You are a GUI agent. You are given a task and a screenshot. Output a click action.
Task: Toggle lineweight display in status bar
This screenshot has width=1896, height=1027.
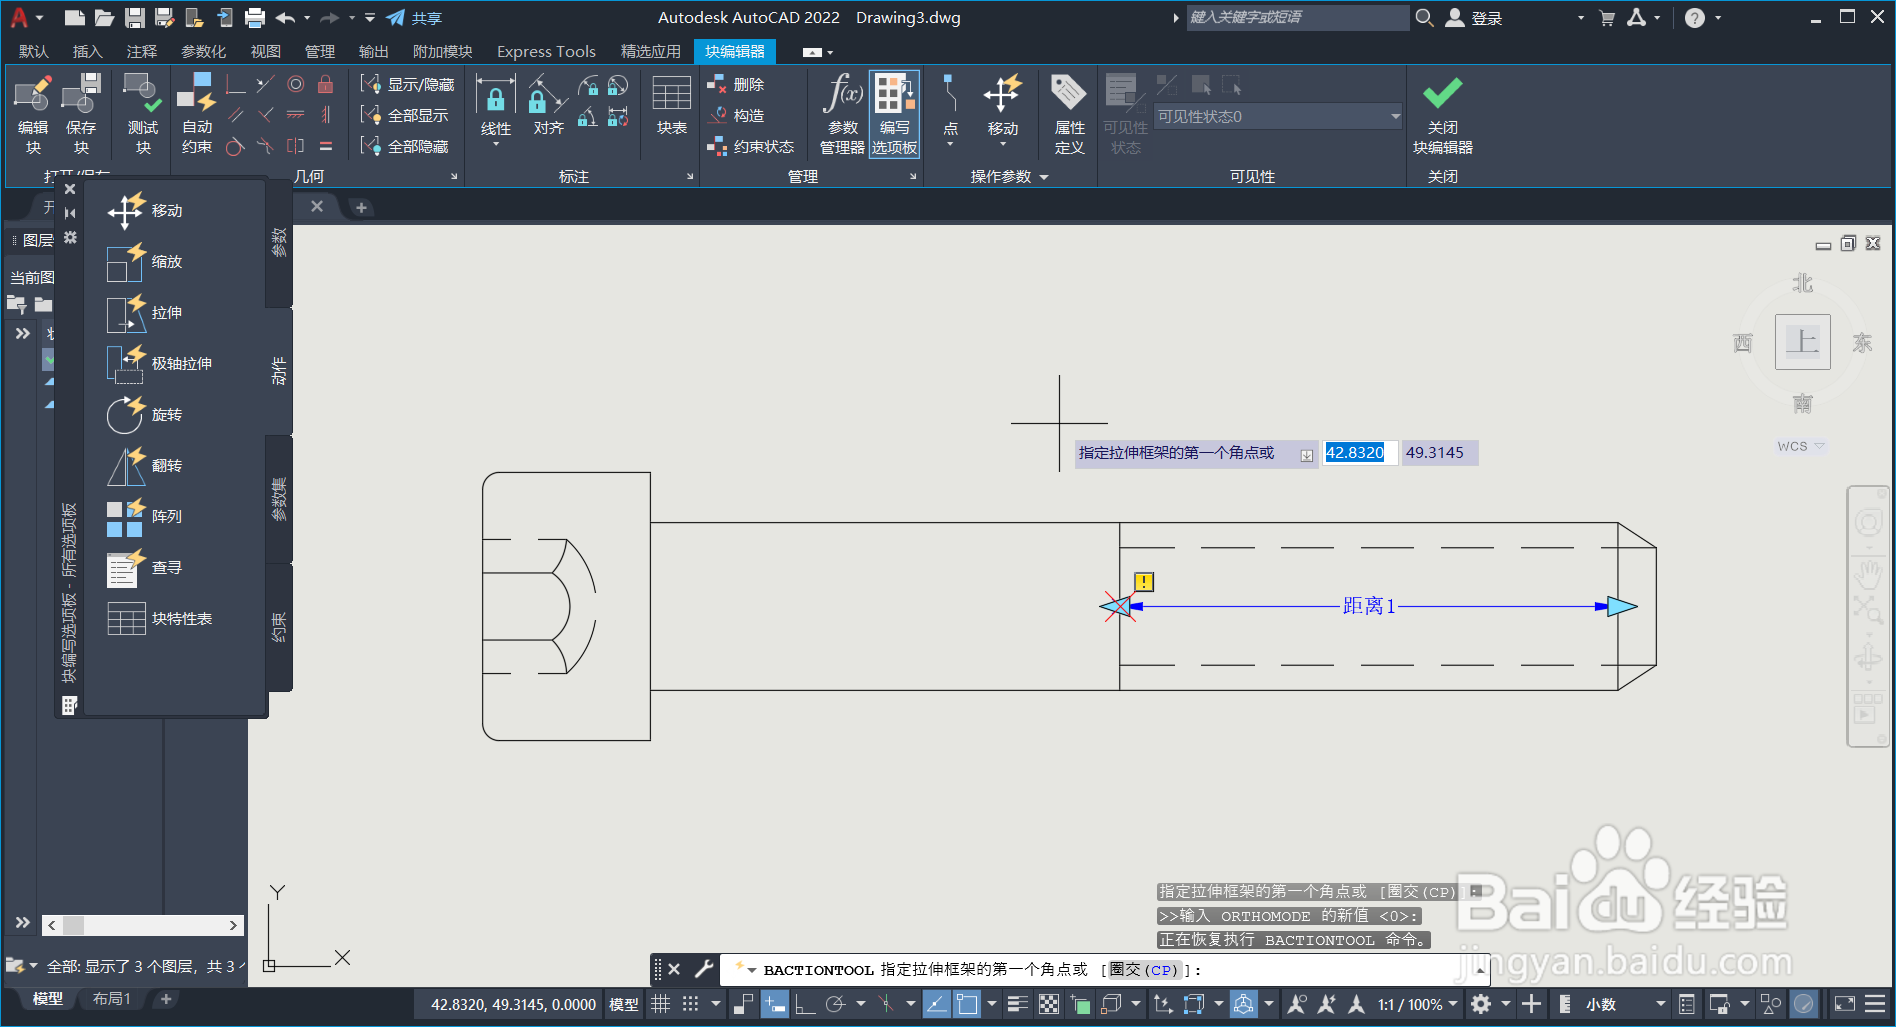point(1018,1004)
